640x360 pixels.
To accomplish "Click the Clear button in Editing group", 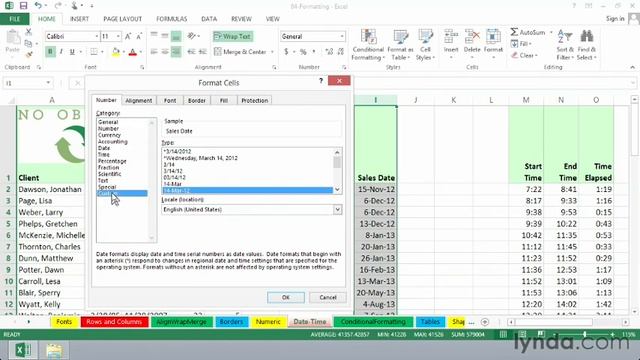I will coord(524,55).
